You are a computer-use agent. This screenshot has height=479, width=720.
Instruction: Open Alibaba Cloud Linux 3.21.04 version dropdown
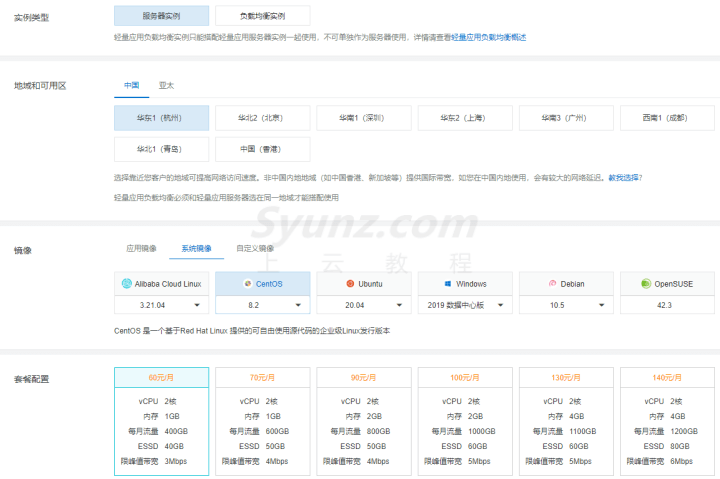pos(162,305)
